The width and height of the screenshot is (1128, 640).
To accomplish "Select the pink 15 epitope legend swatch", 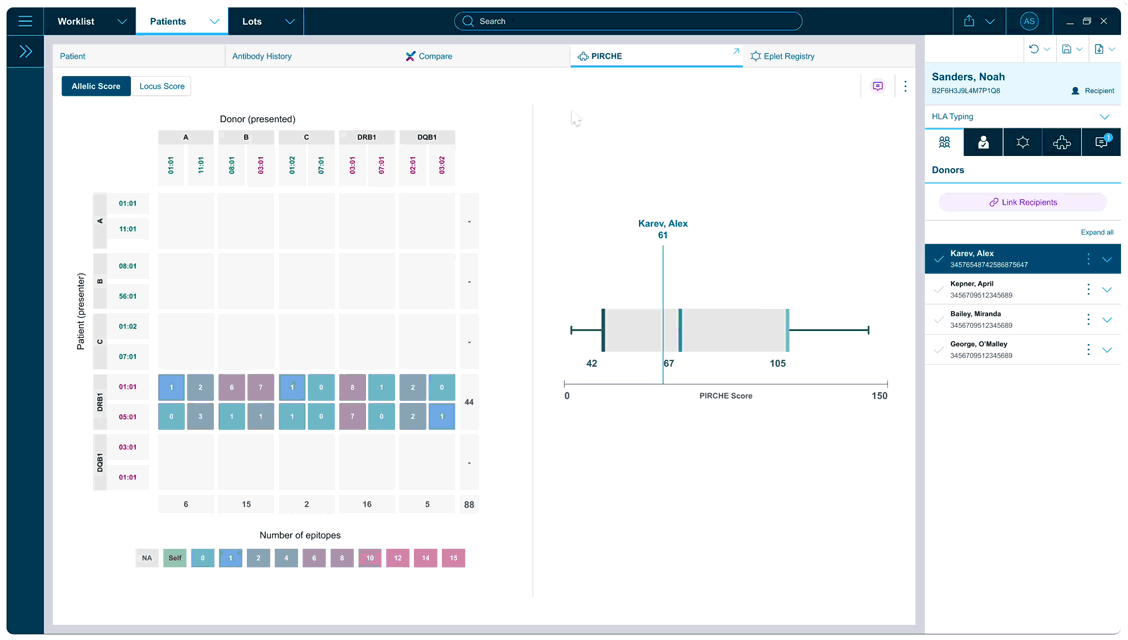I will tap(452, 558).
